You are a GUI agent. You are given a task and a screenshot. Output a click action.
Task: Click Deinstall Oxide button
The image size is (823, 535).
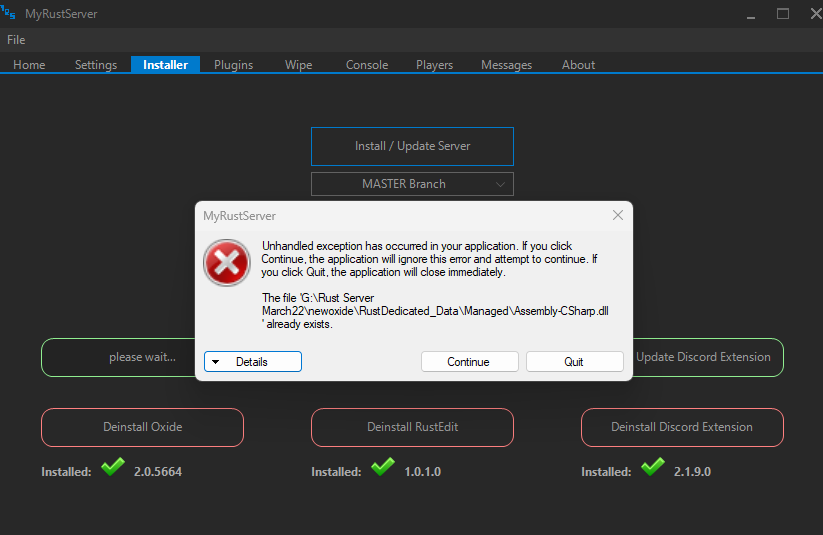click(x=142, y=427)
